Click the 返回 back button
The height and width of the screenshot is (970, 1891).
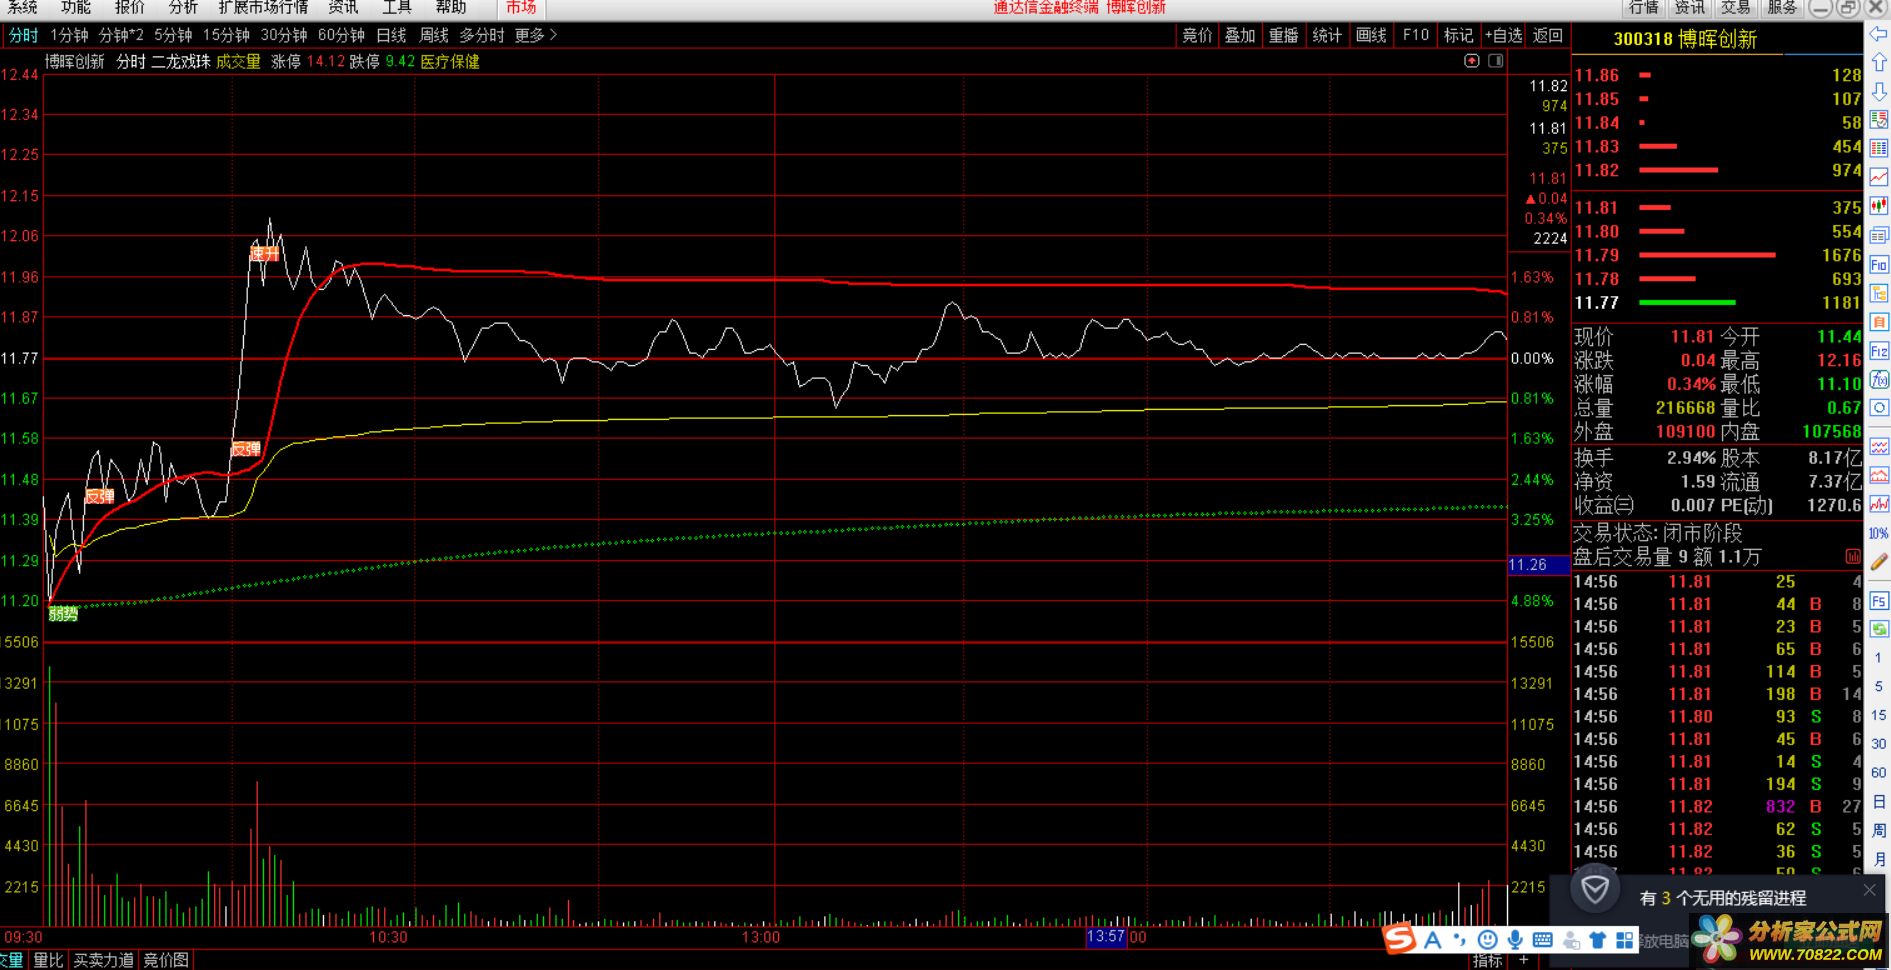click(1547, 35)
